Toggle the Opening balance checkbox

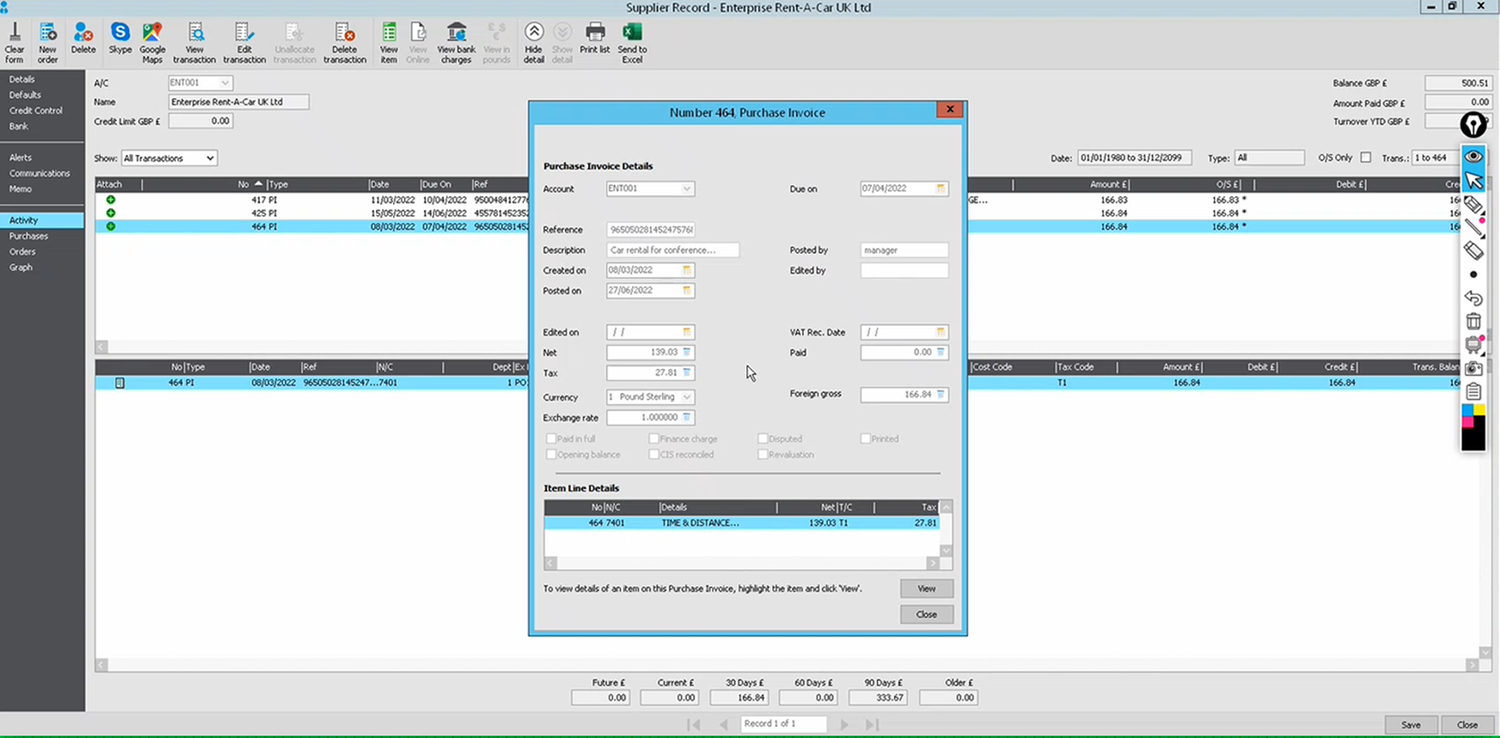(x=551, y=455)
